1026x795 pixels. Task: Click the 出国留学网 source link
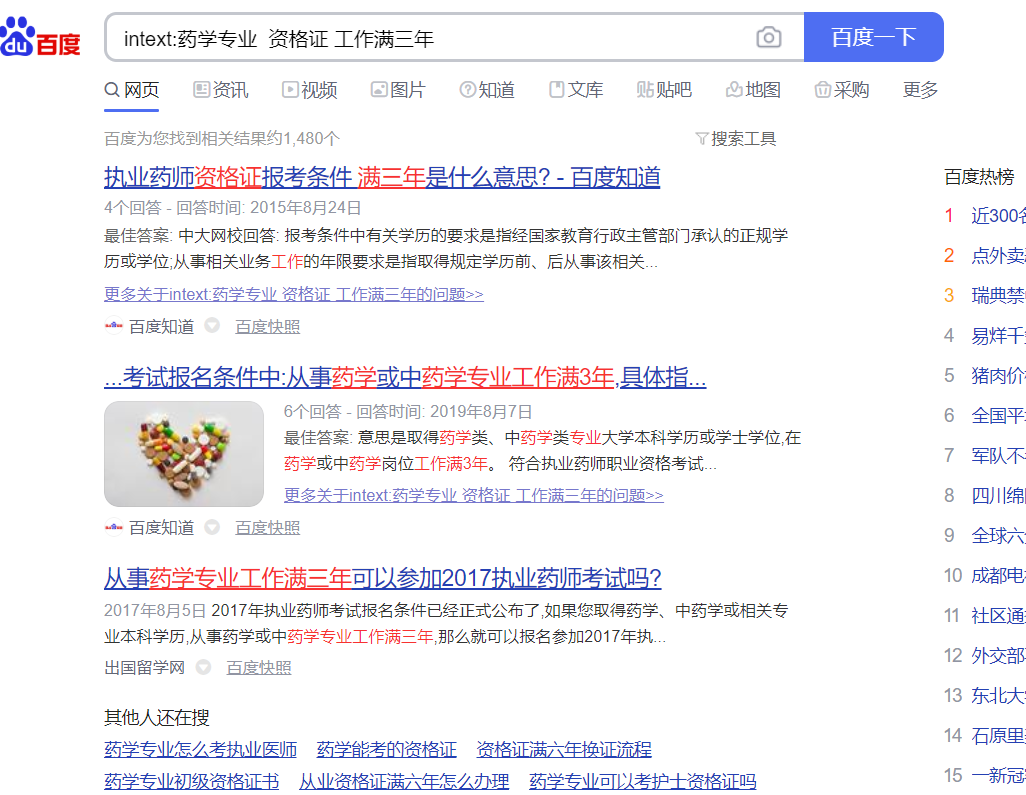click(x=145, y=667)
